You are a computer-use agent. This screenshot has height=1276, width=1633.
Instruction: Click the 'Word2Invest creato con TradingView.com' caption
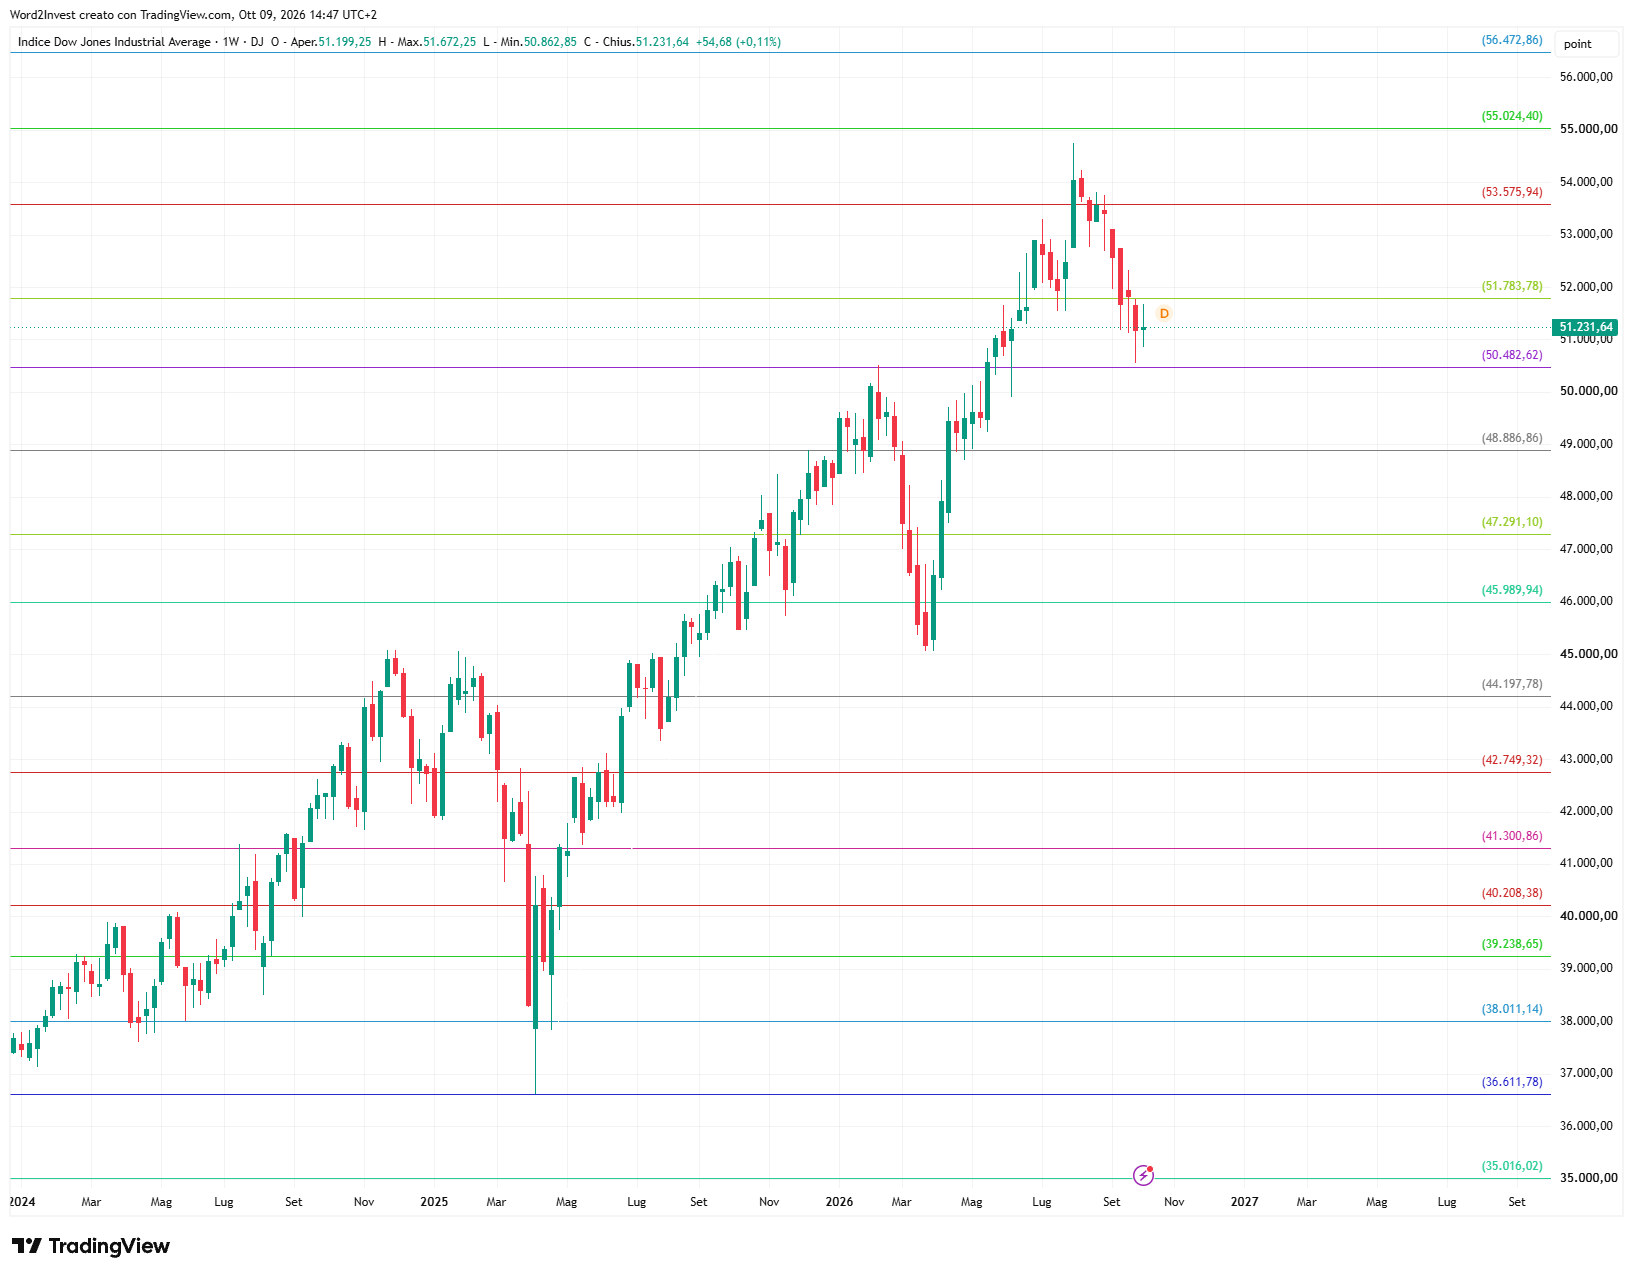121,15
